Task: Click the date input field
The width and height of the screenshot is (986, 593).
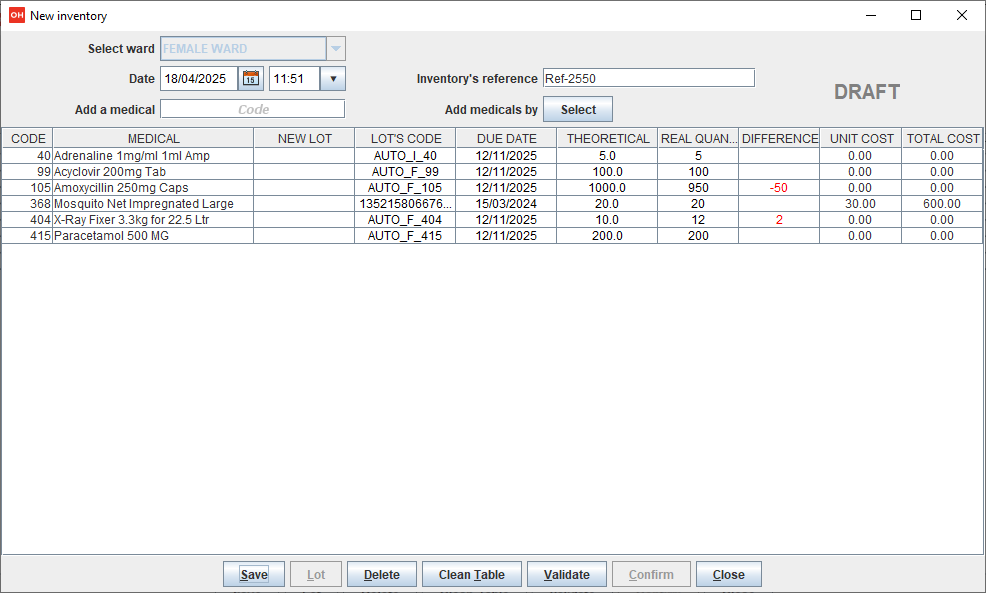Action: coord(198,79)
